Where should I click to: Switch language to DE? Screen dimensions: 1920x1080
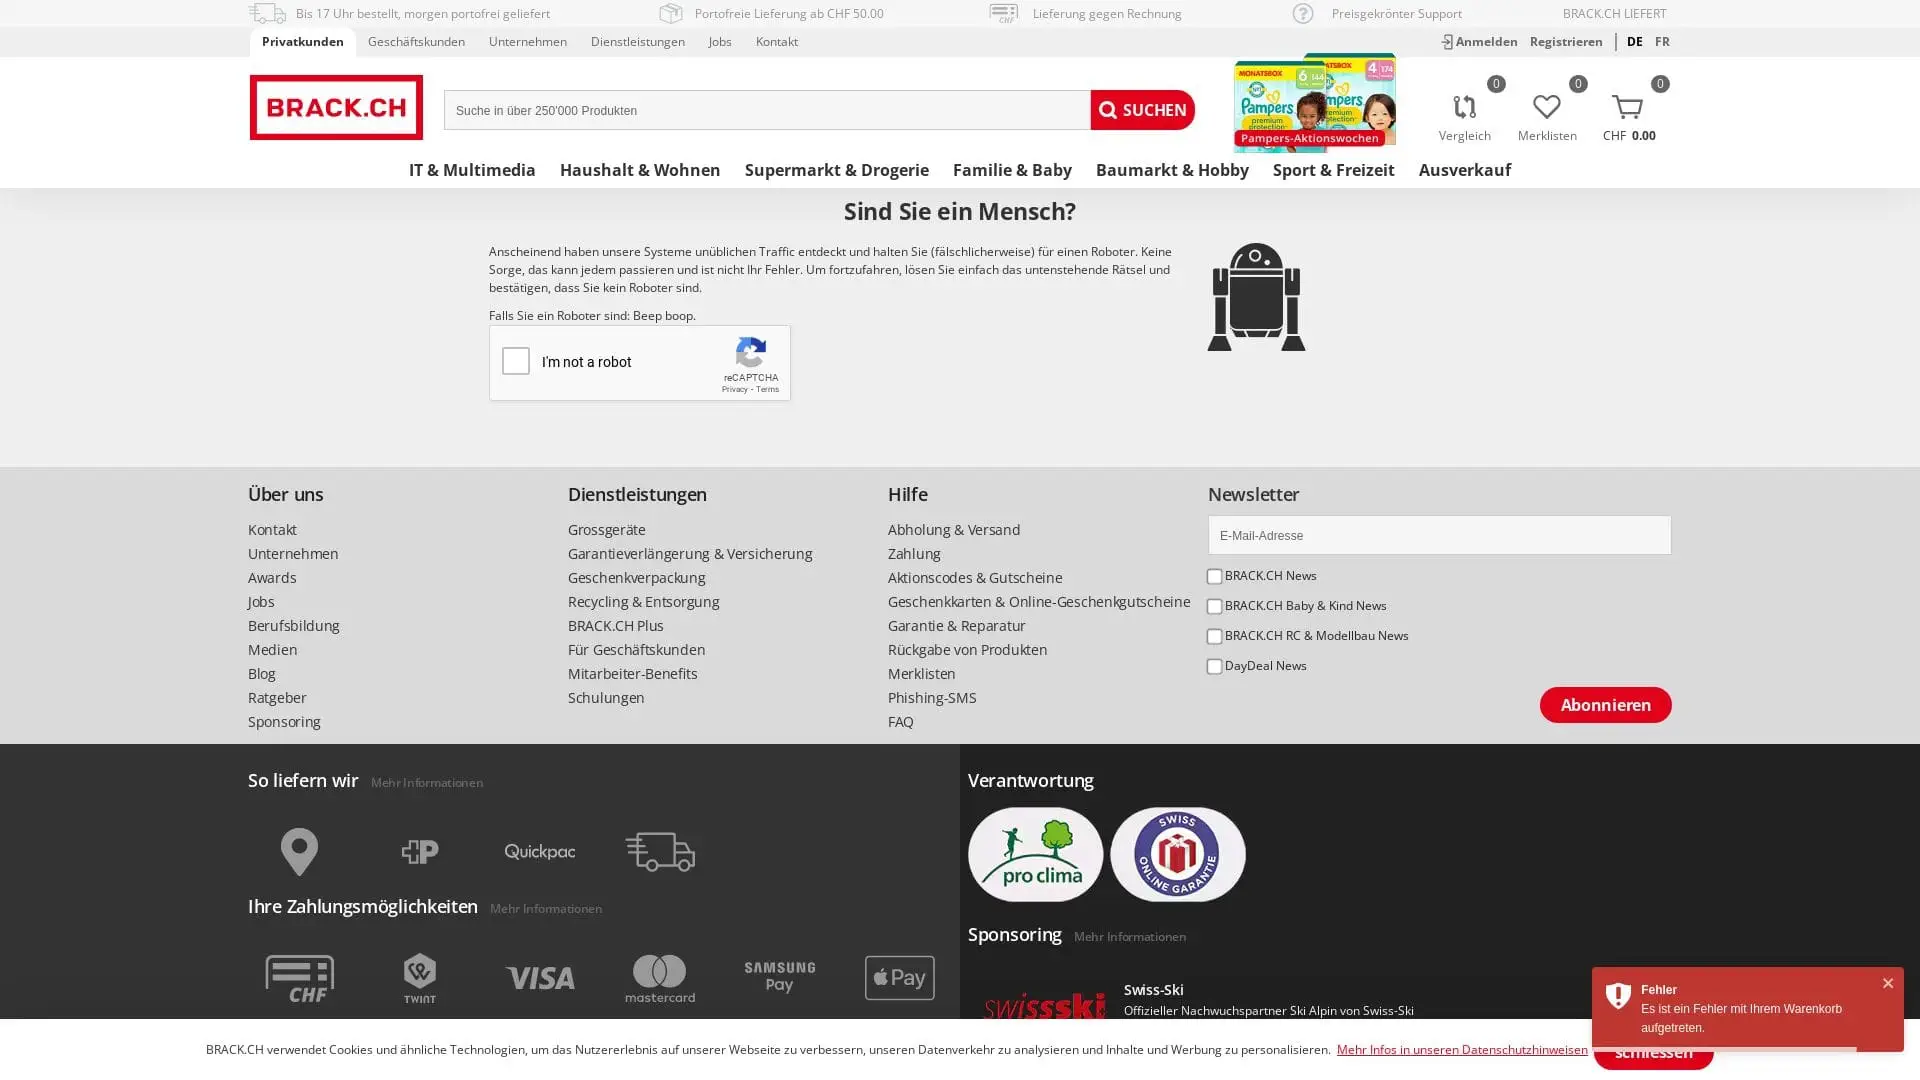(1634, 42)
